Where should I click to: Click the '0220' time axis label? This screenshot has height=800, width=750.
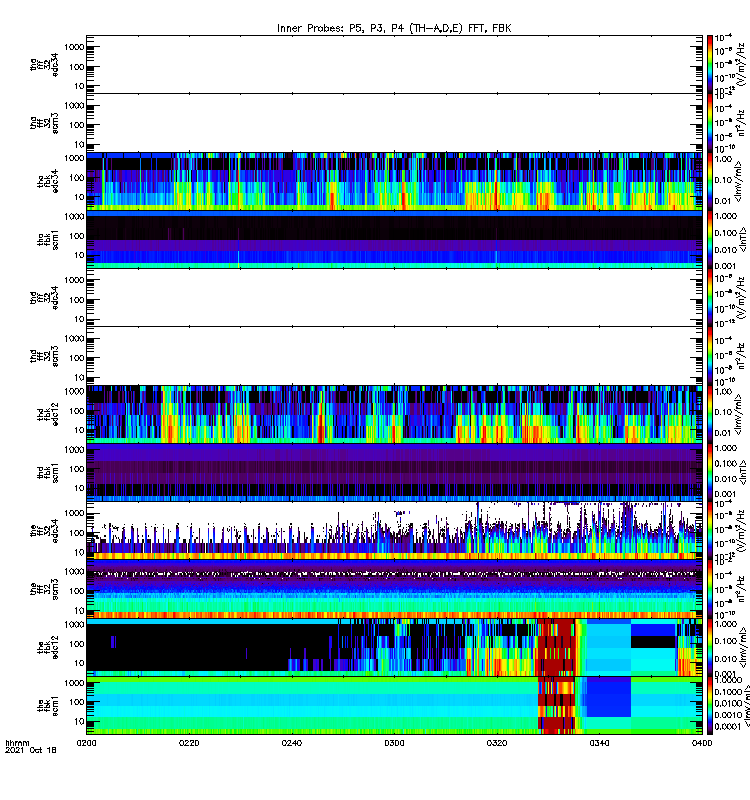[x=189, y=743]
